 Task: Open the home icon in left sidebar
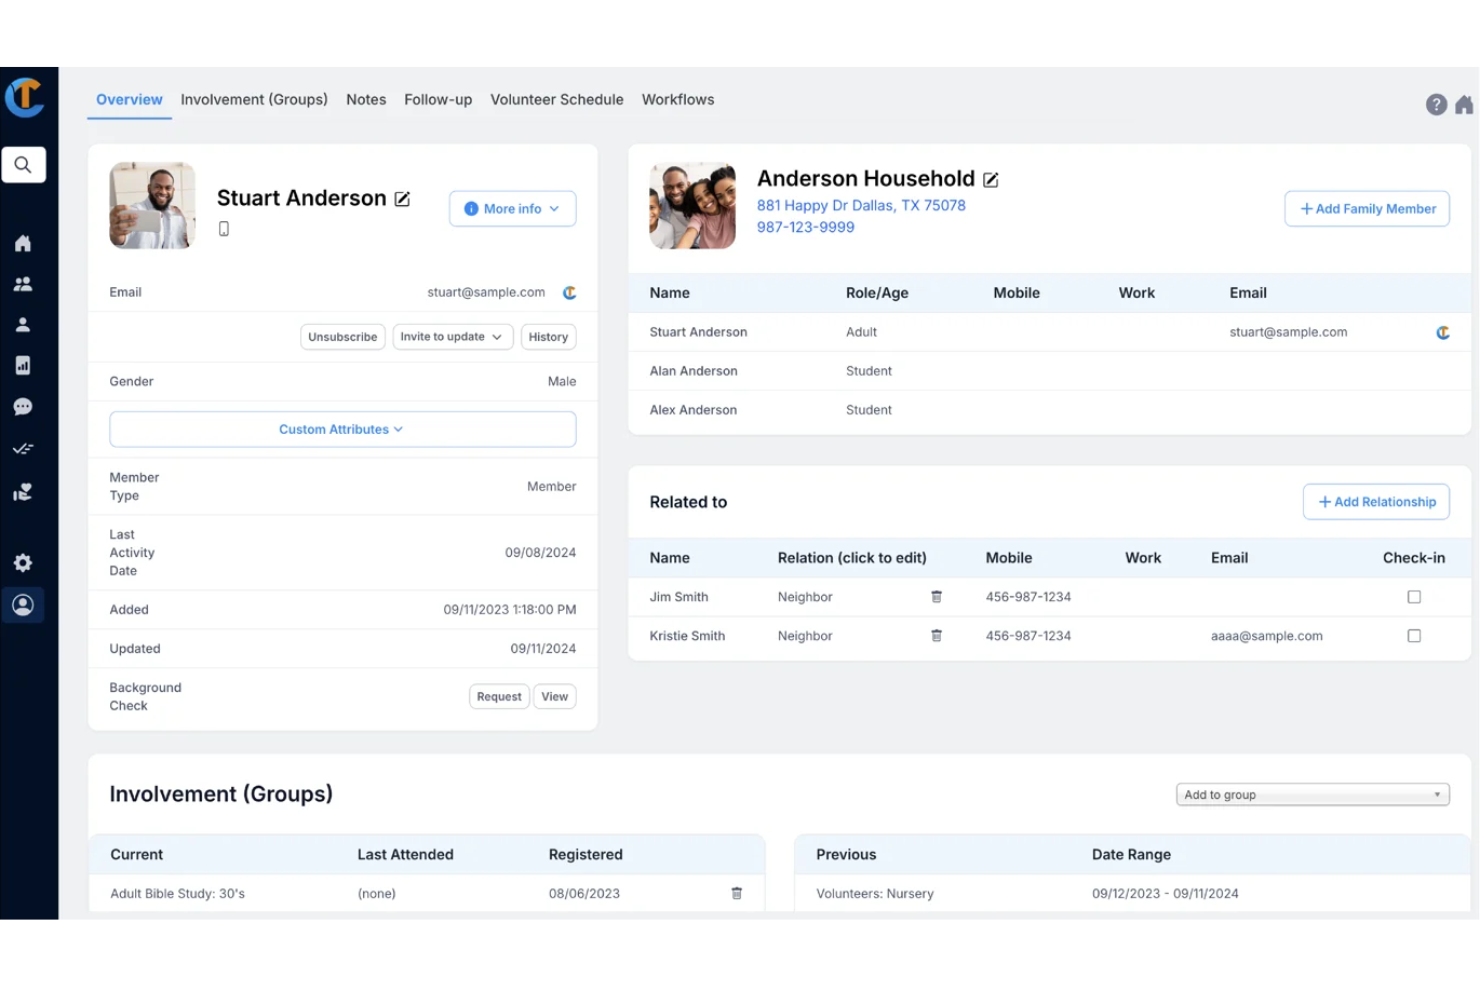[23, 243]
